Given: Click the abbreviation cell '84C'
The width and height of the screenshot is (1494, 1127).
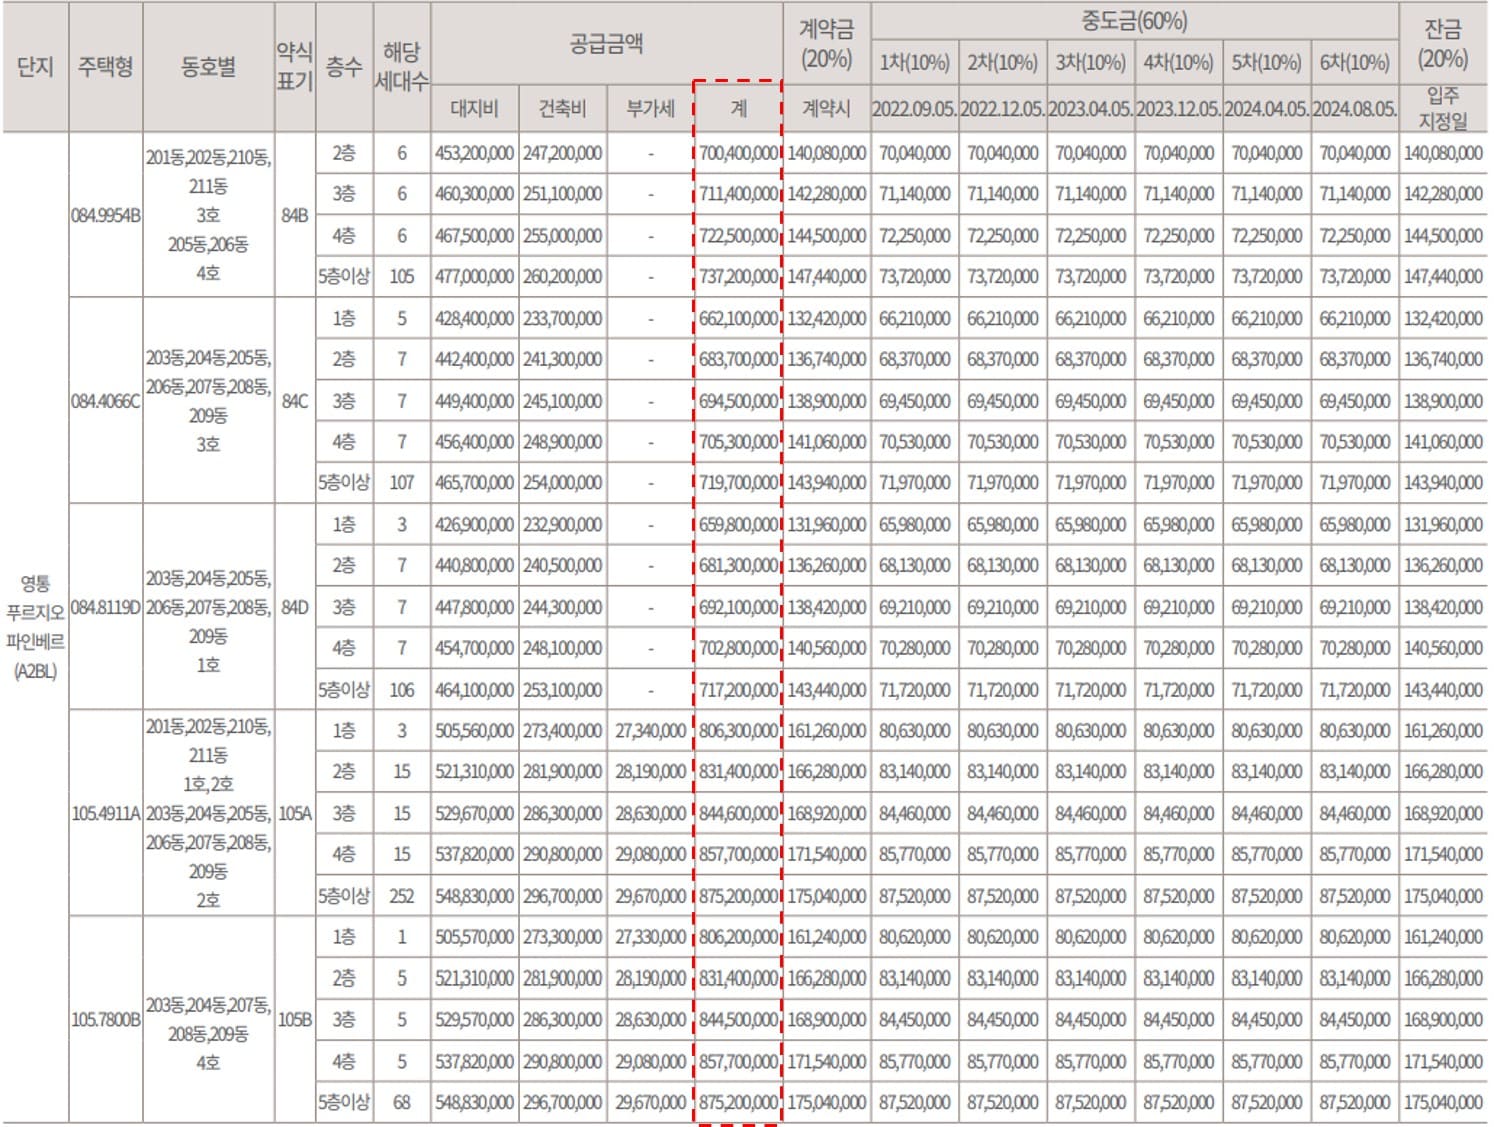Looking at the screenshot, I should point(295,401).
